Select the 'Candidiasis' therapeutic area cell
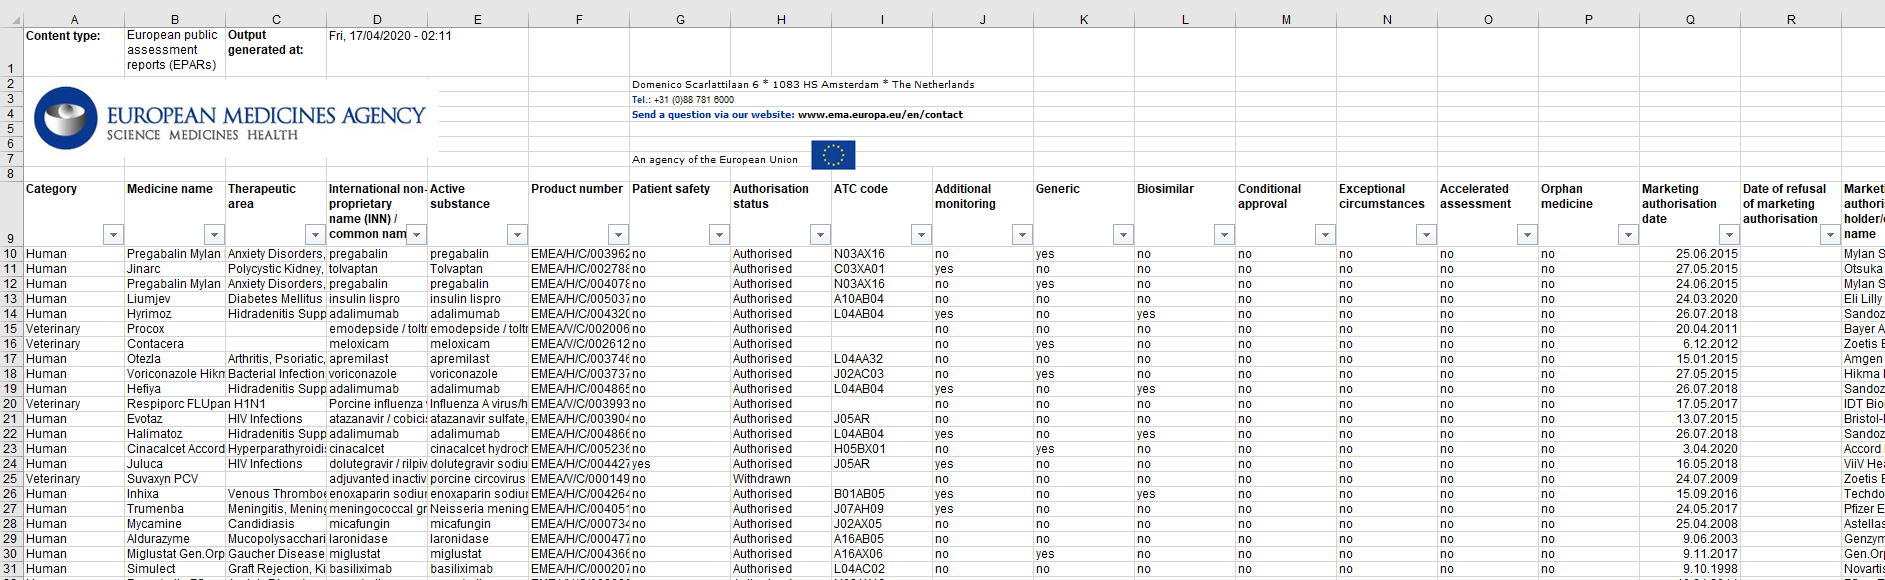Image resolution: width=1885 pixels, height=580 pixels. [x=276, y=524]
